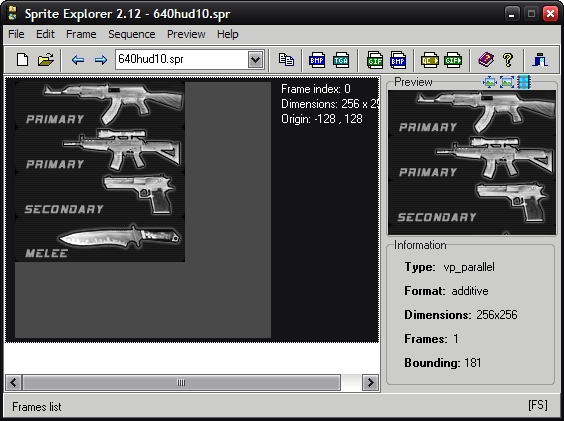564x421 pixels.
Task: Click the "Origin: -128 , 128" text
Action: pos(322,119)
